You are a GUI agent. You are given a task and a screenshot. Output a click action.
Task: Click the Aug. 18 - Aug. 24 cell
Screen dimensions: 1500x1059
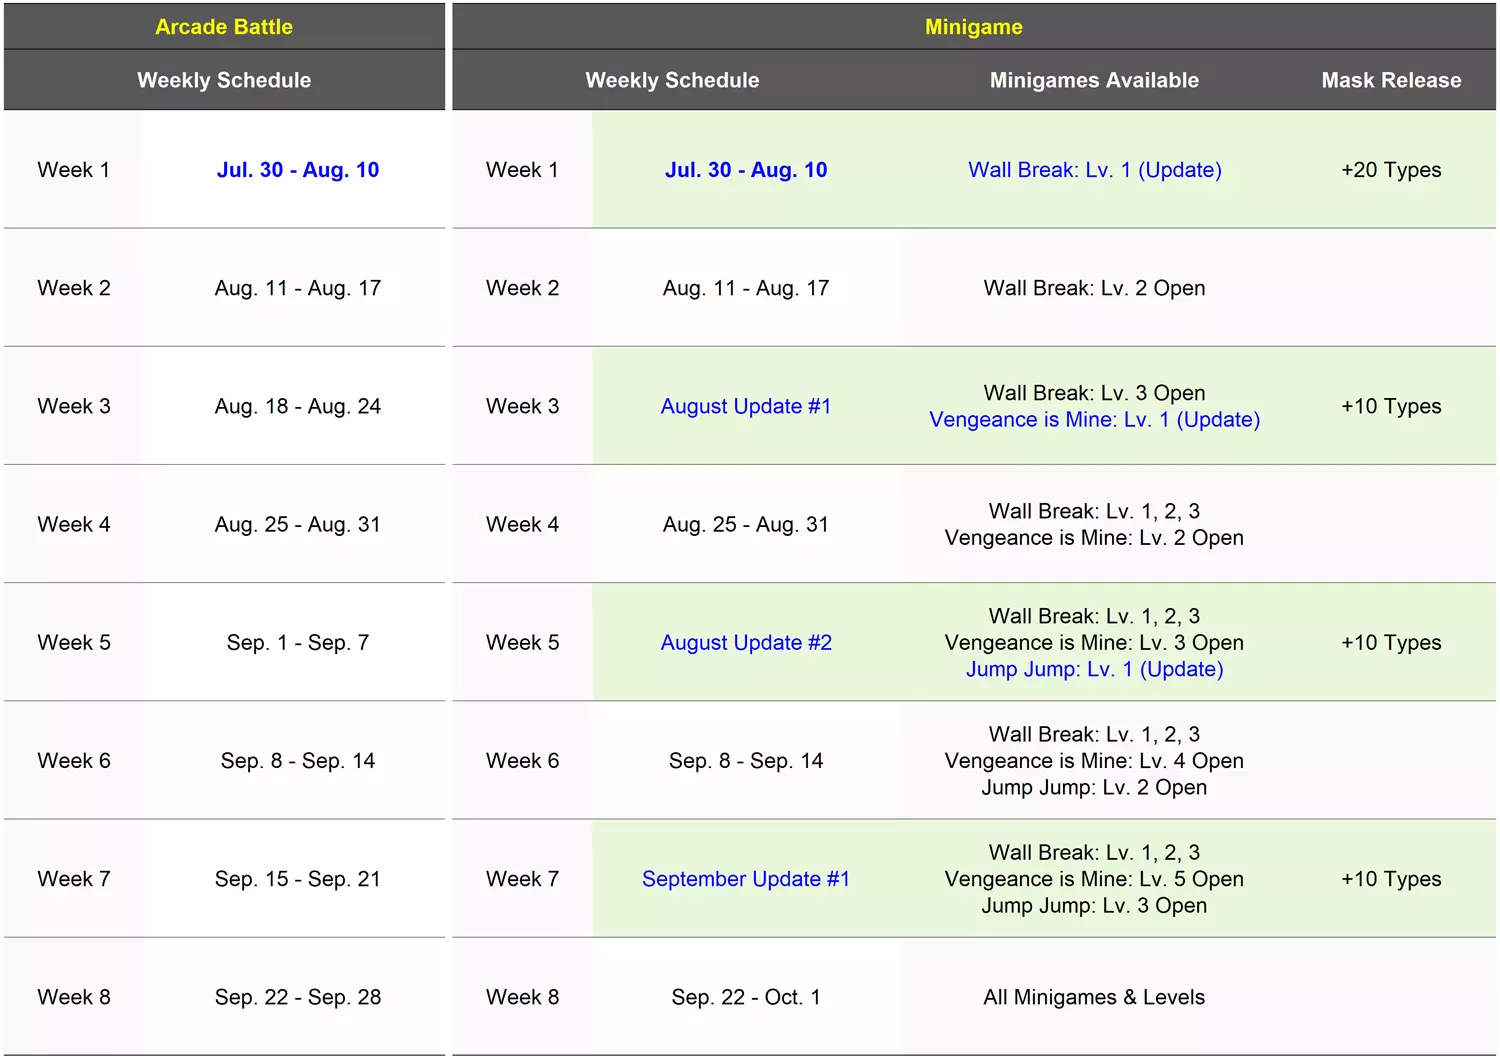297,406
